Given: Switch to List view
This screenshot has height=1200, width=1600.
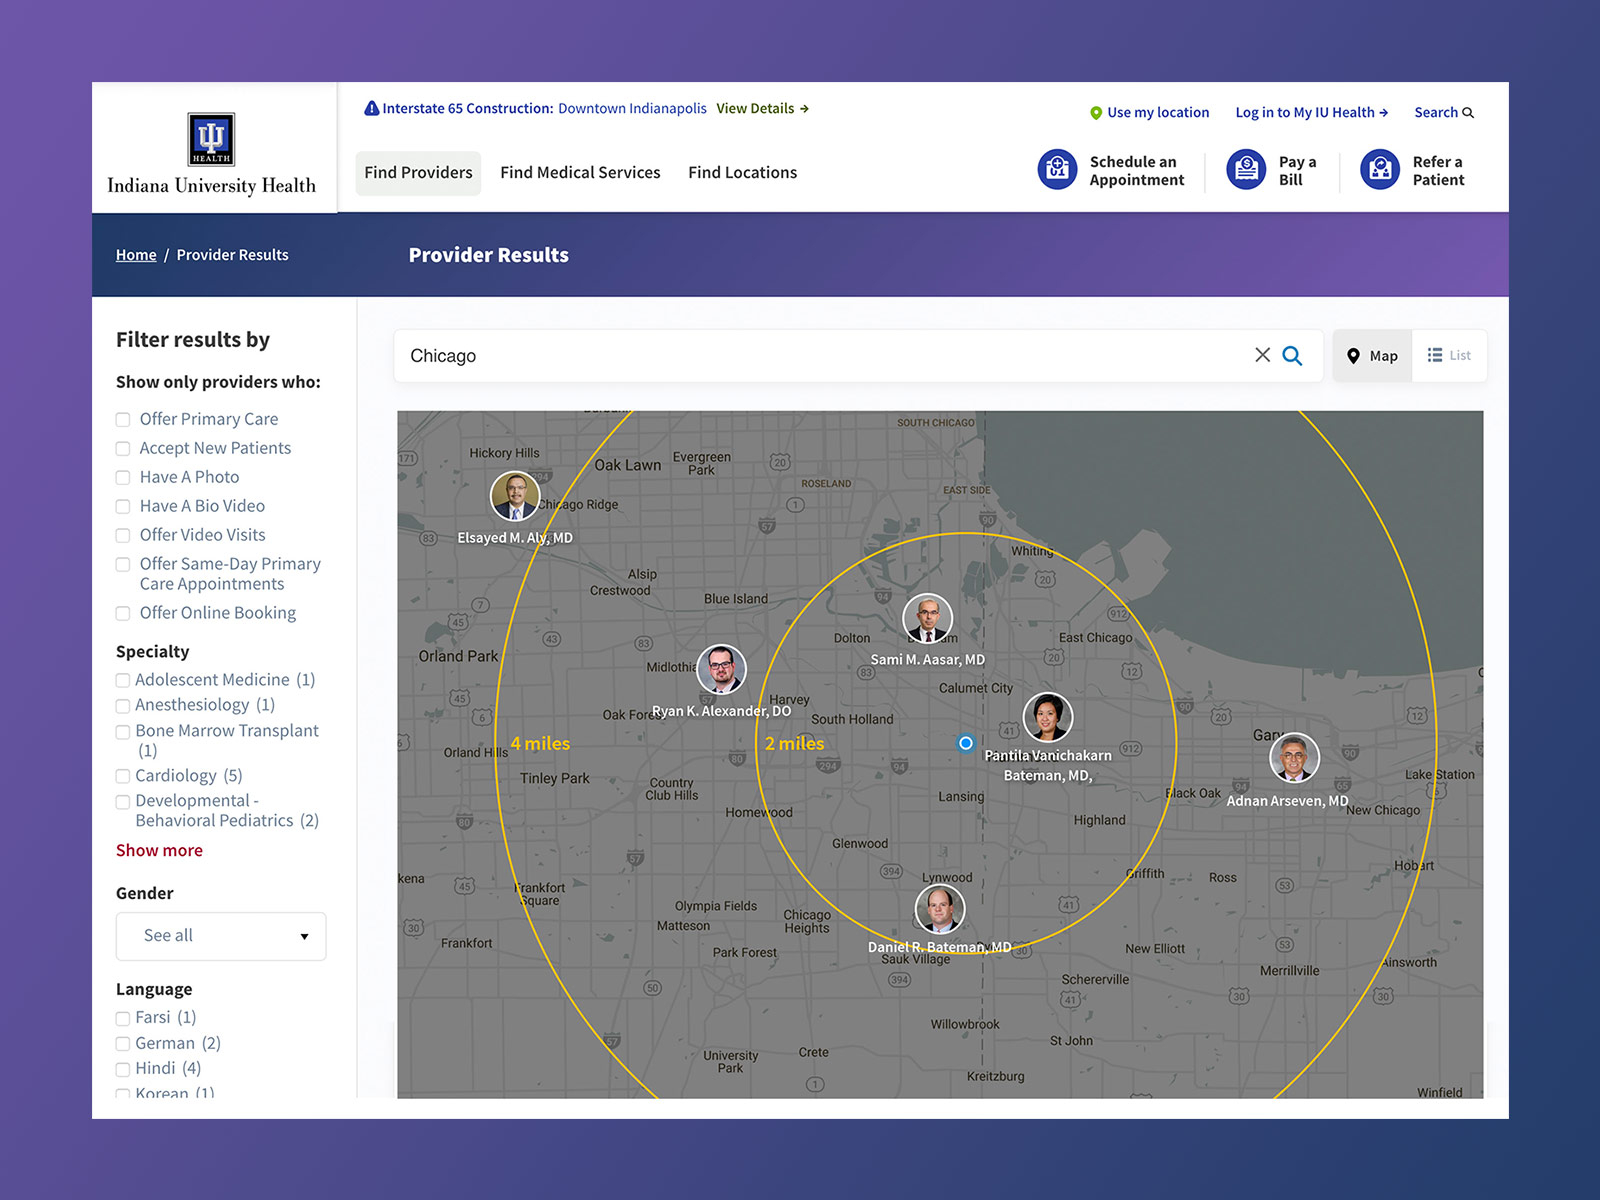Looking at the screenshot, I should (1449, 356).
